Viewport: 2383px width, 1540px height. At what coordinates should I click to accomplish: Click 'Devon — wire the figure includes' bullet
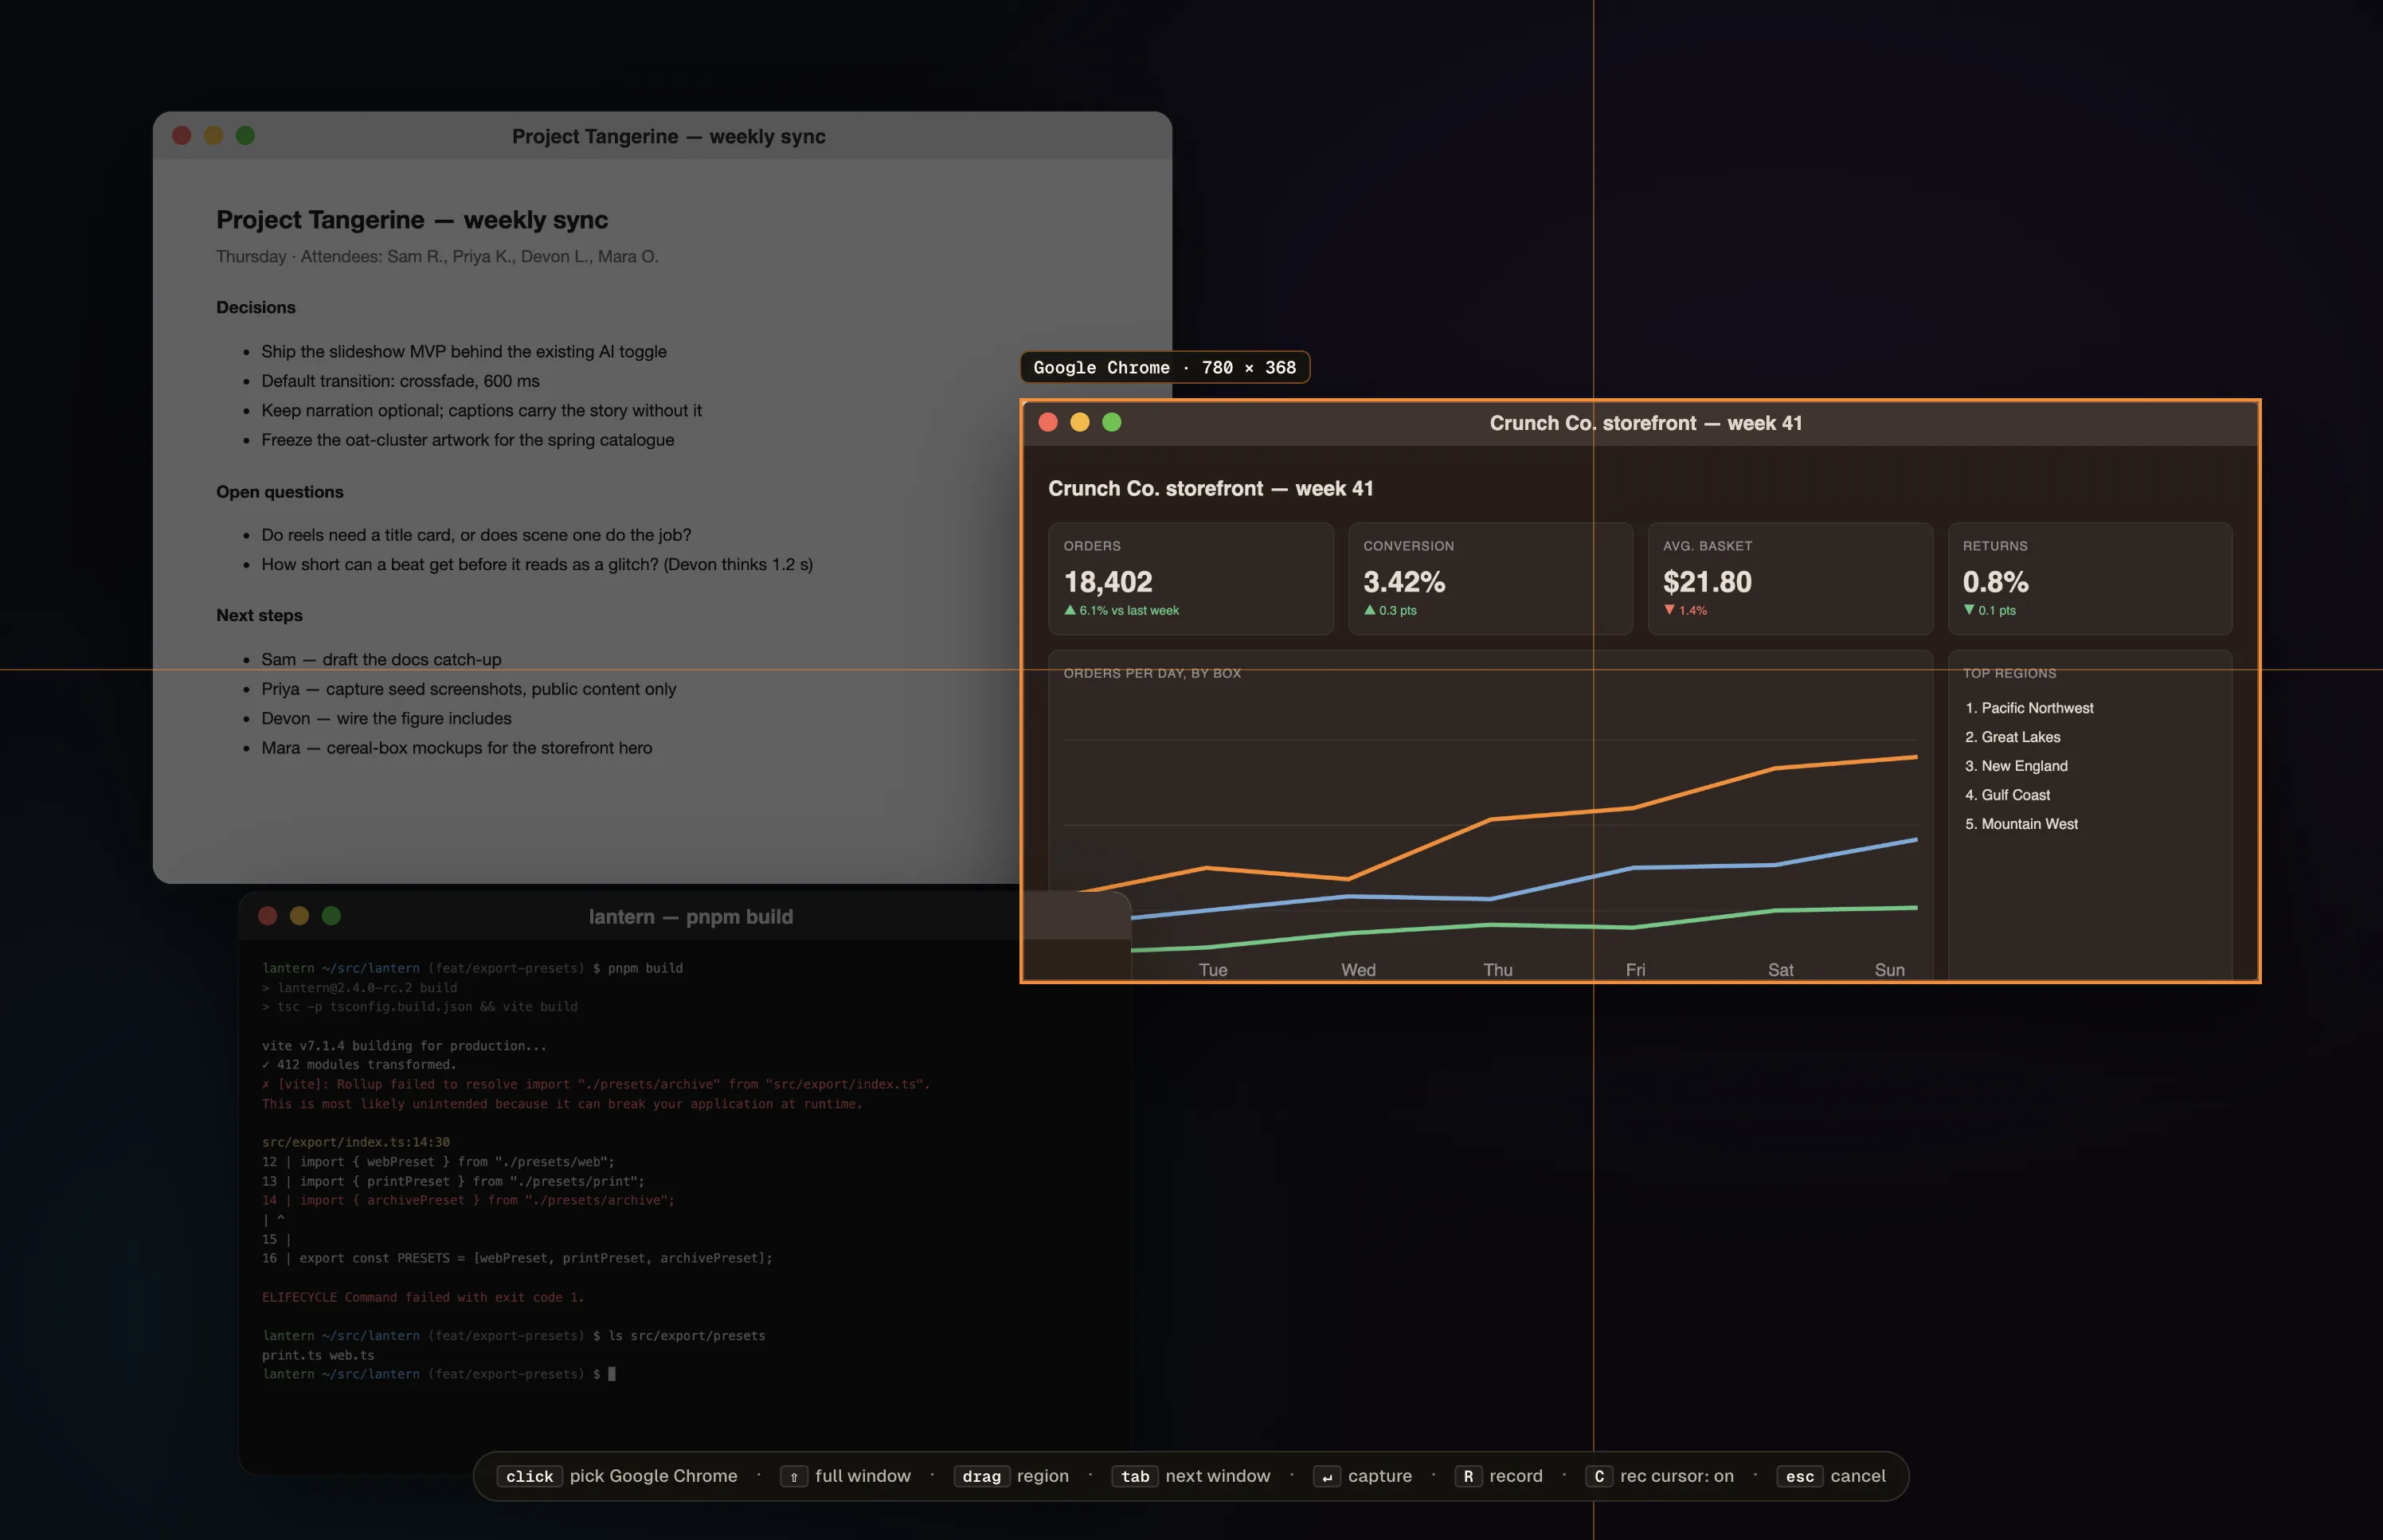pyautogui.click(x=386, y=718)
